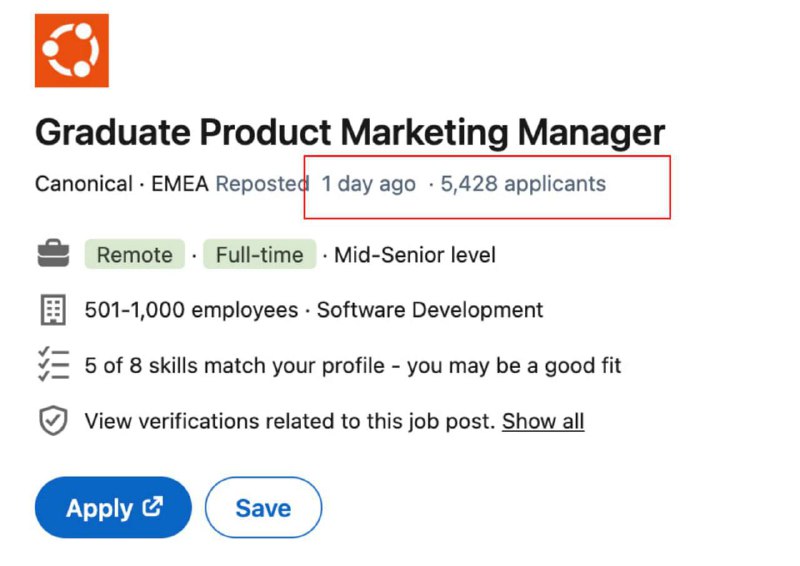This screenshot has width=800, height=566.
Task: Click the verification shield checkmark icon
Action: pyautogui.click(x=54, y=421)
